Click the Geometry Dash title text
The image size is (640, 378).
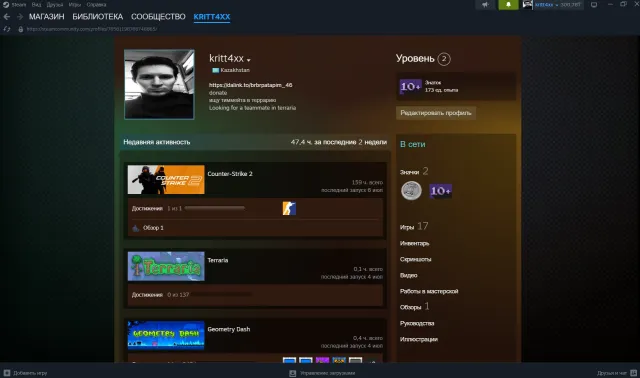pyautogui.click(x=229, y=329)
